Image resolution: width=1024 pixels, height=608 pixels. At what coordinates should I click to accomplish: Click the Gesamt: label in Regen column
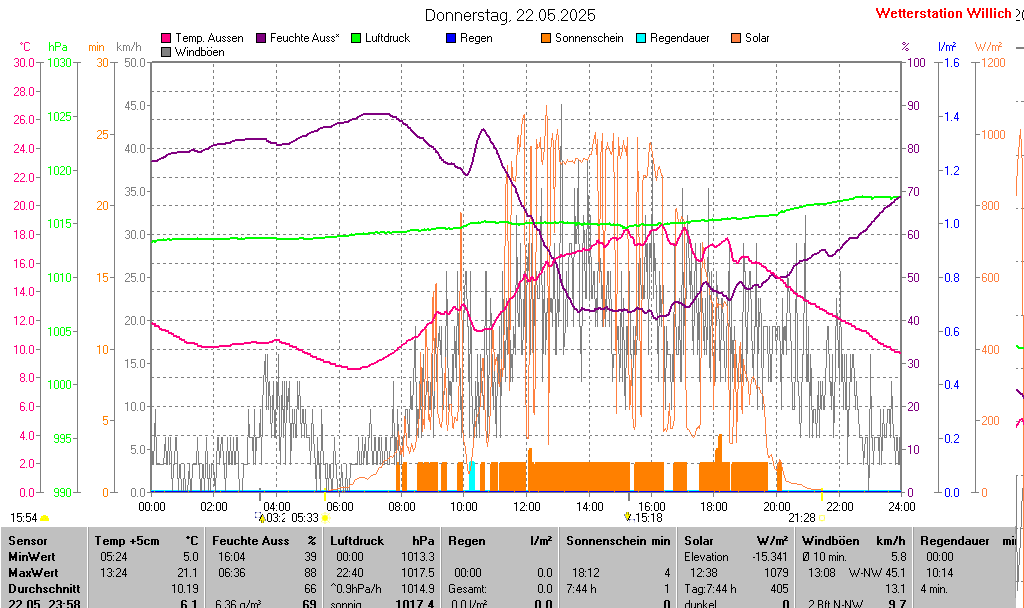(468, 588)
